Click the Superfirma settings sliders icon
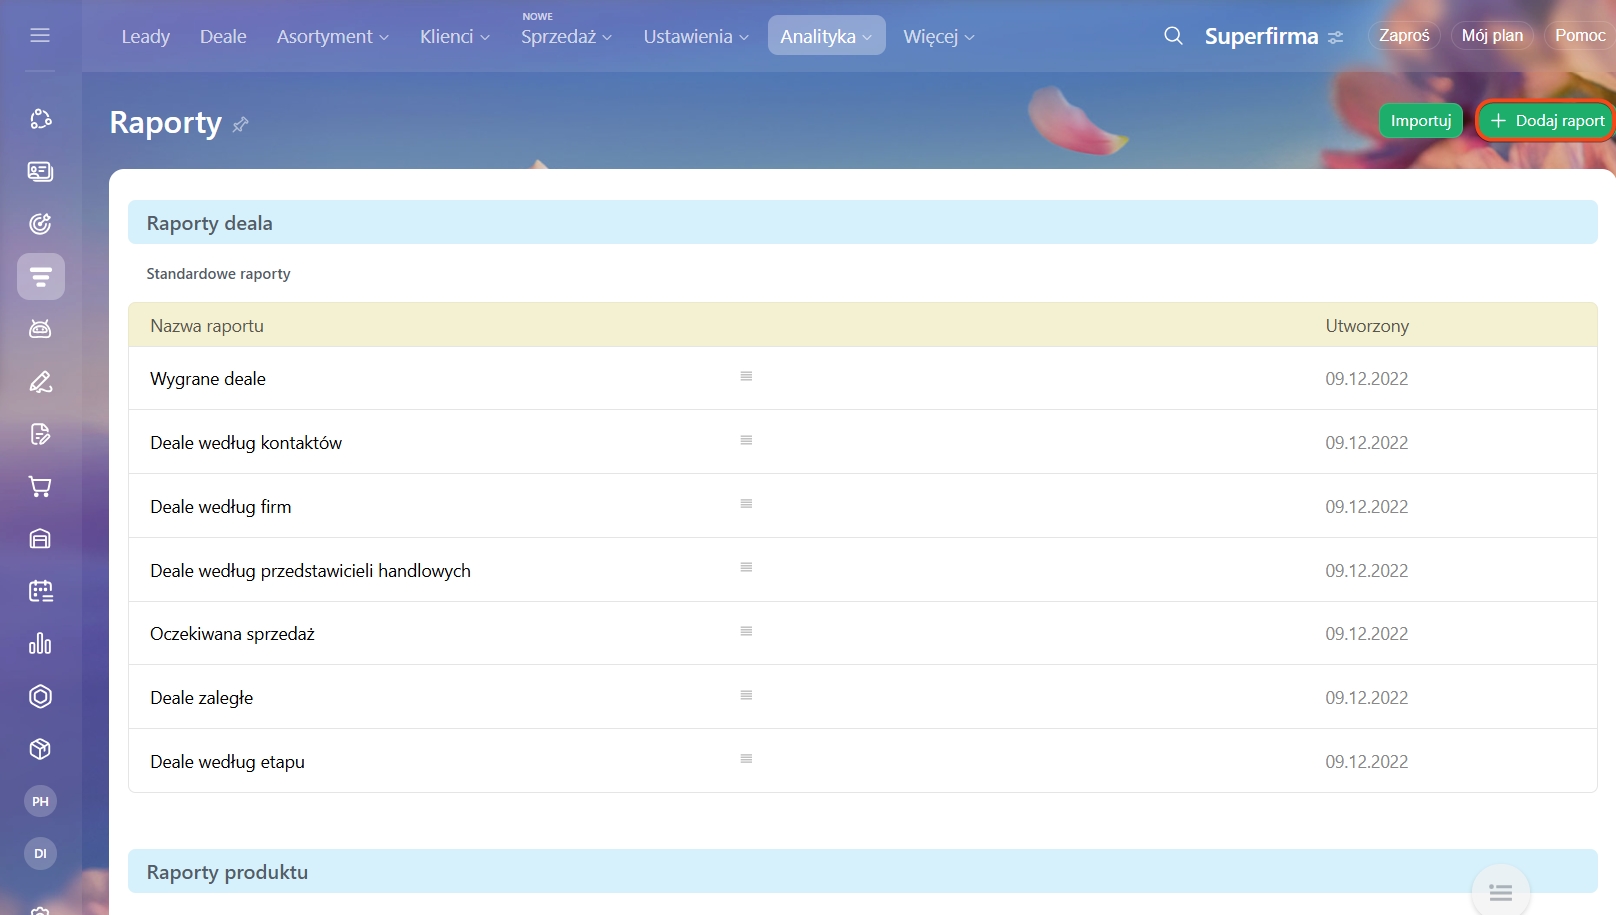 (x=1336, y=37)
